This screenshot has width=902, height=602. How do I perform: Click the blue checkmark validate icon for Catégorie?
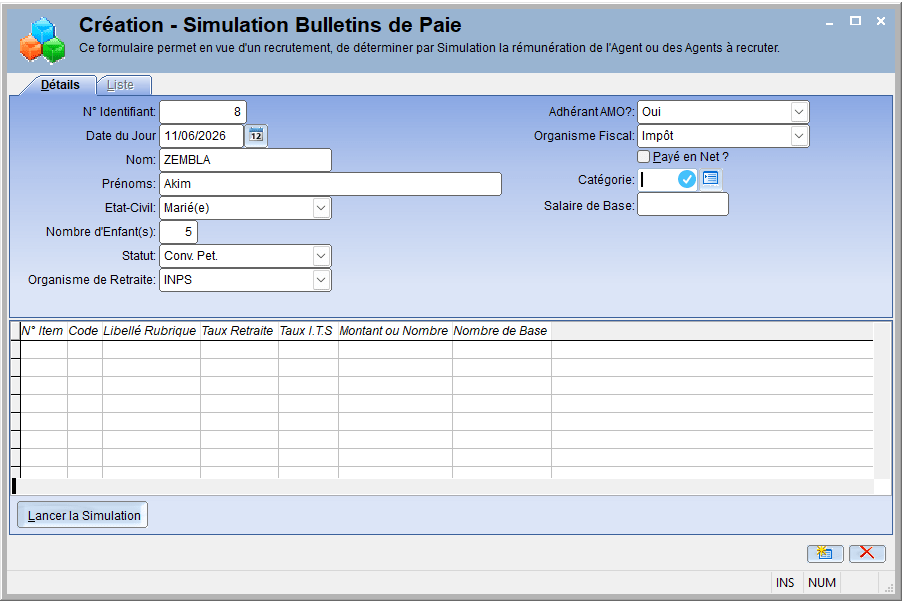686,180
